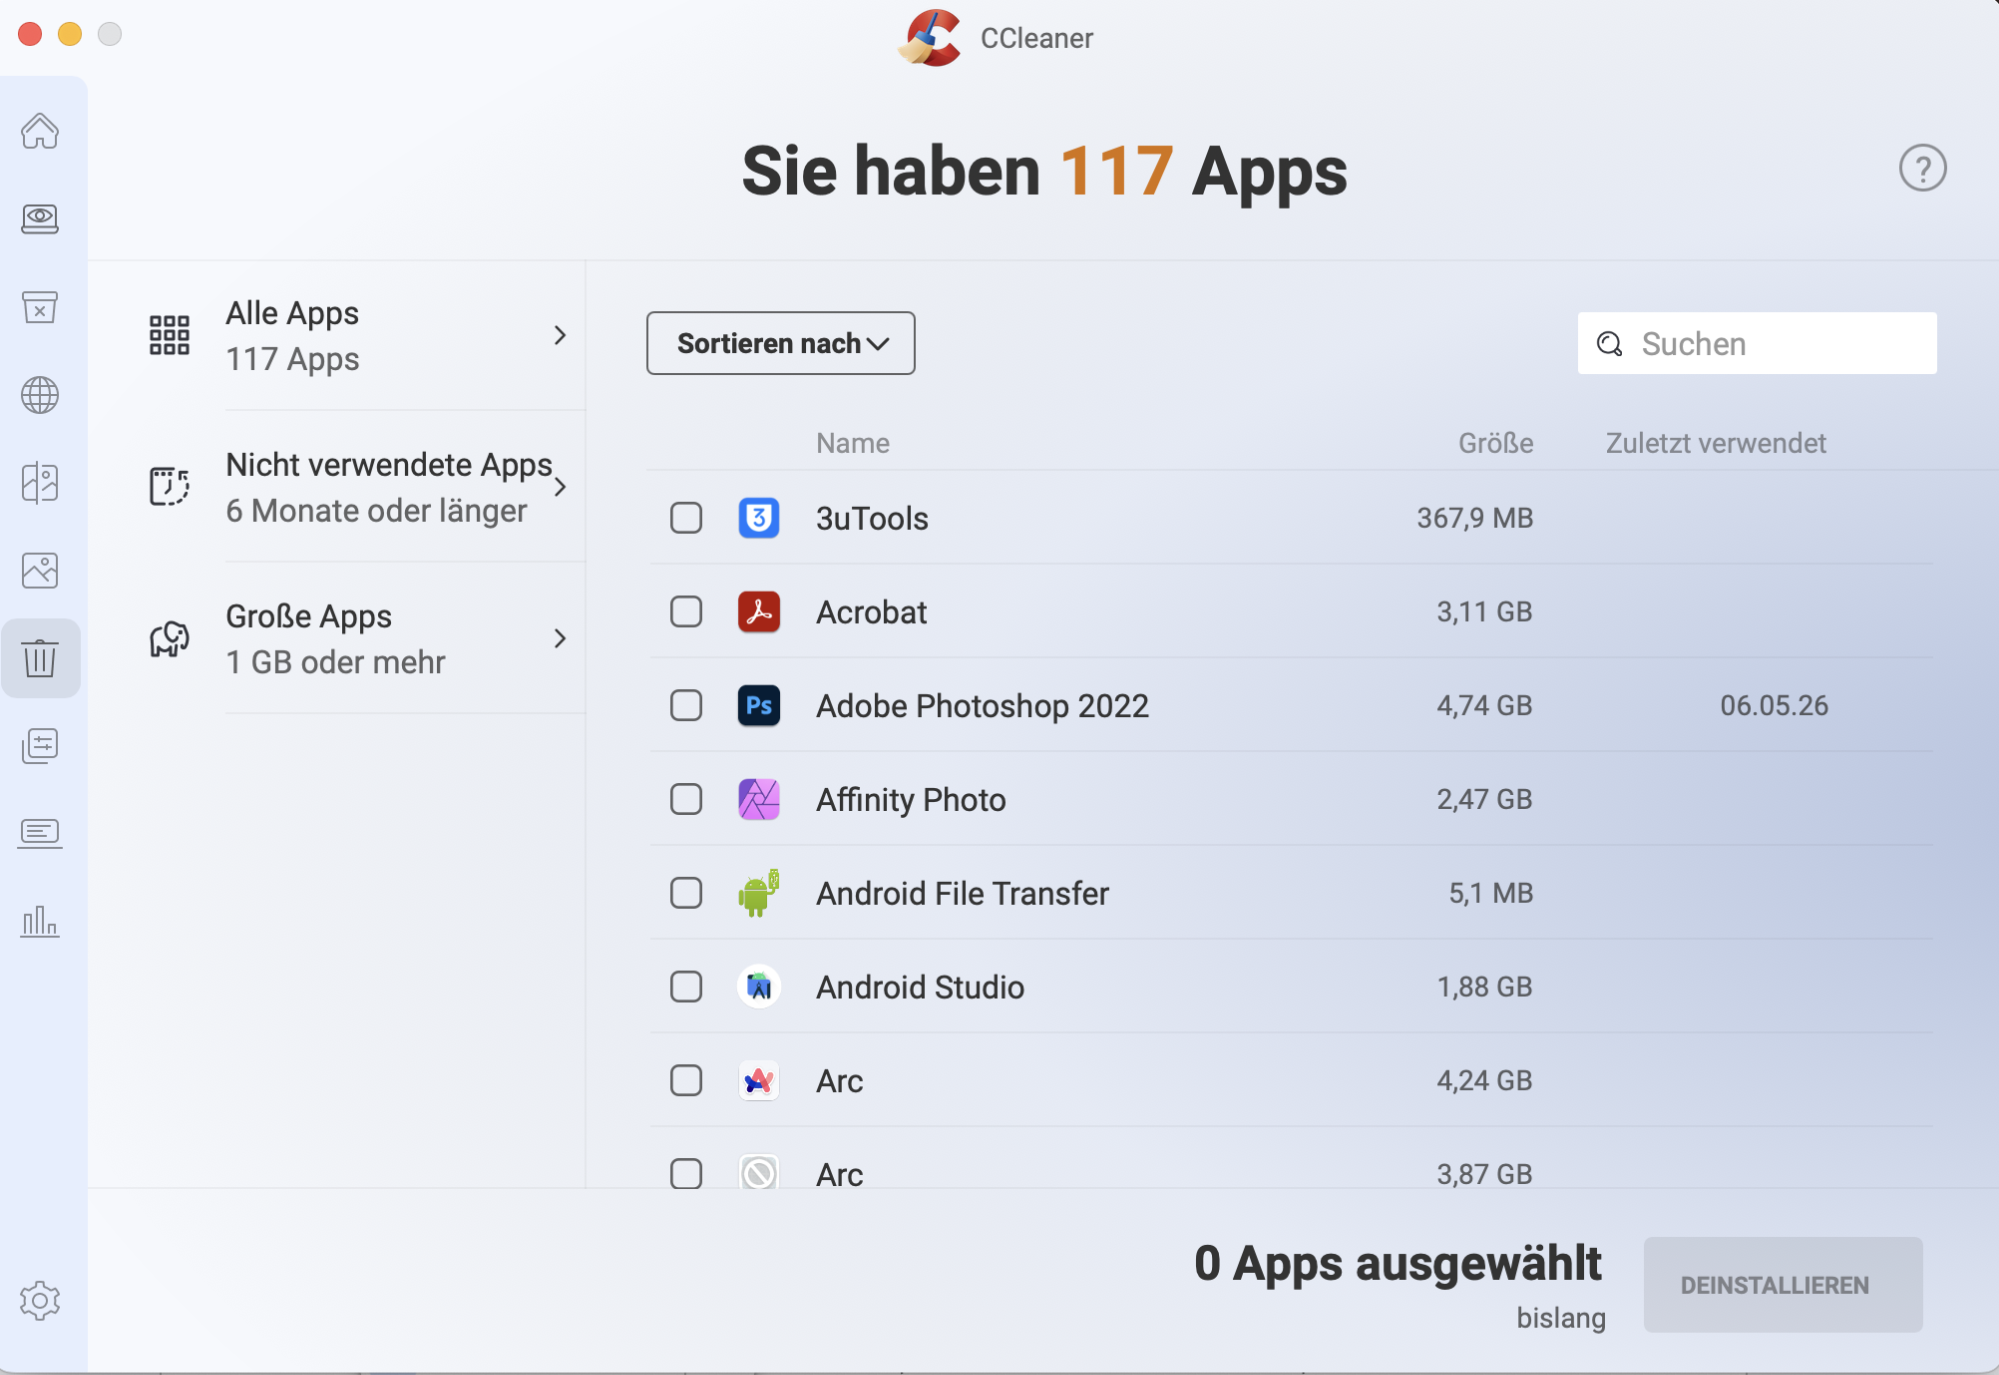Open the privacy eye monitor sidebar icon
The width and height of the screenshot is (1999, 1375).
tap(40, 219)
